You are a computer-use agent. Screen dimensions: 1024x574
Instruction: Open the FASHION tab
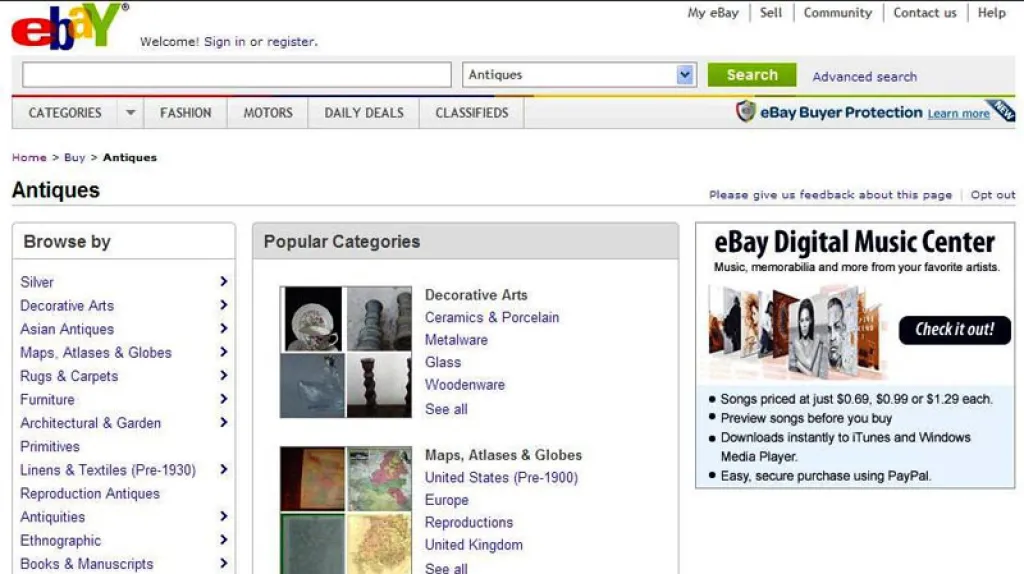[185, 113]
